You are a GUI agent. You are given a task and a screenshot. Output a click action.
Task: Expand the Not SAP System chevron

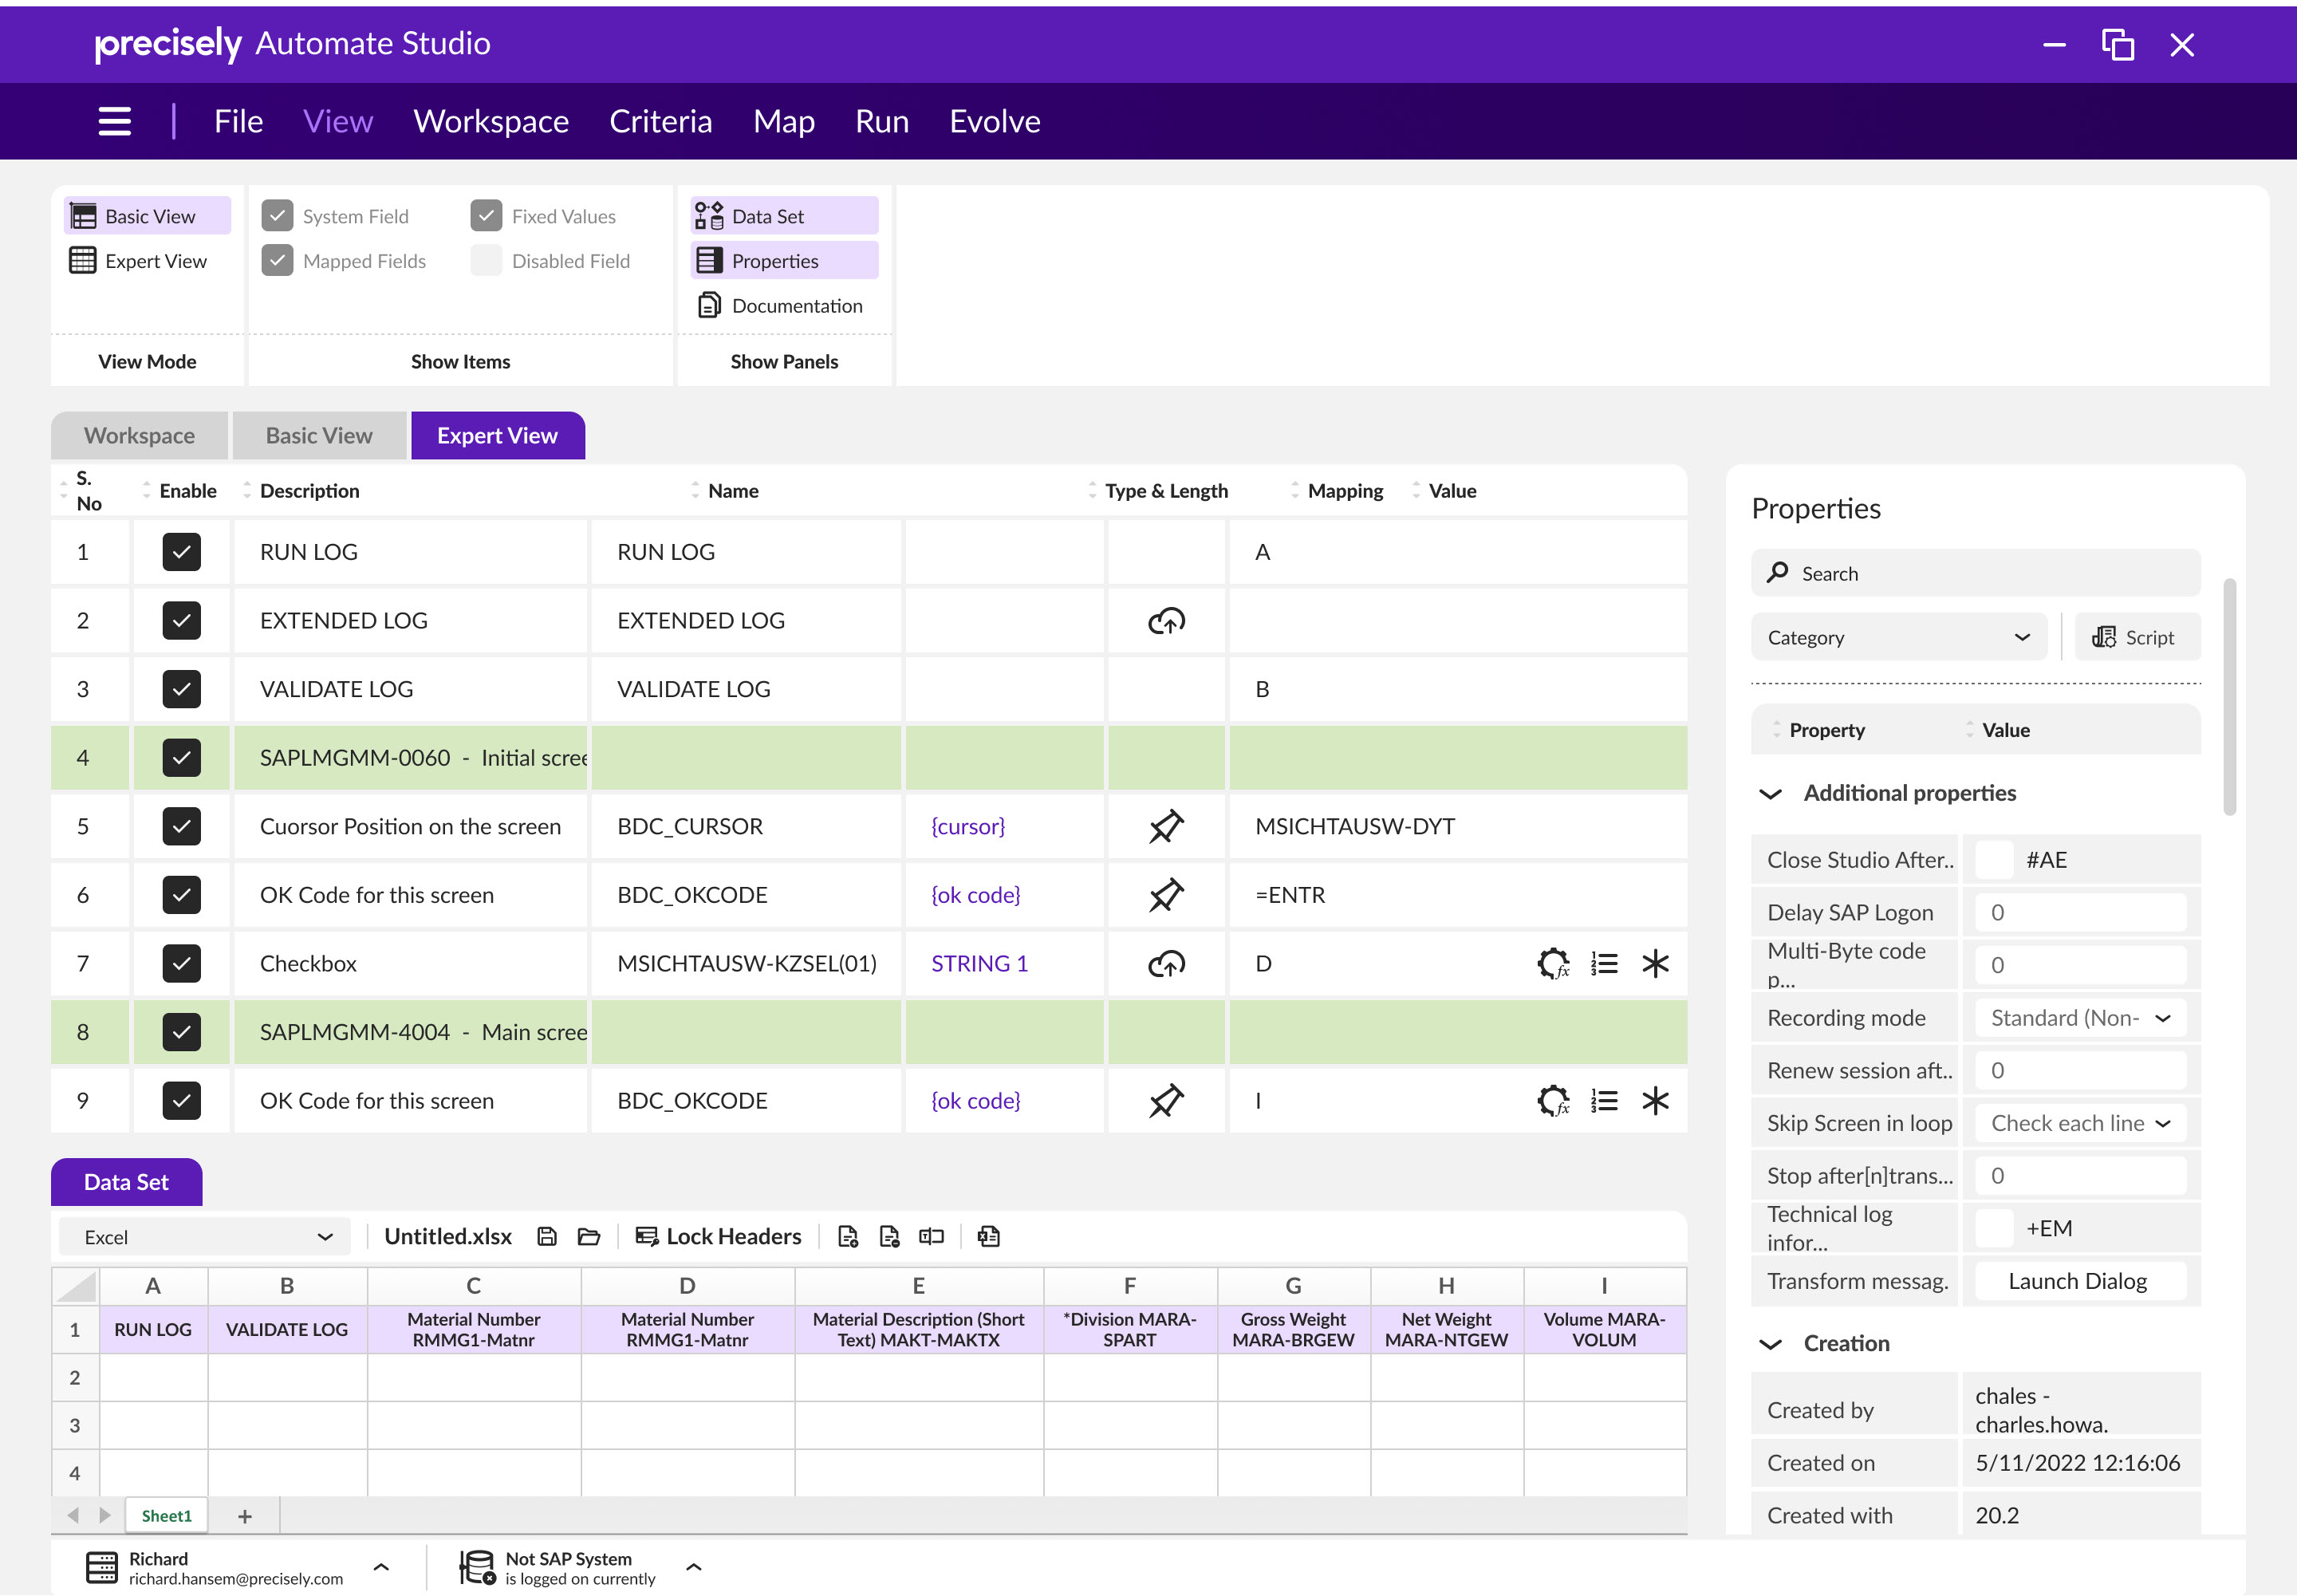(x=694, y=1567)
